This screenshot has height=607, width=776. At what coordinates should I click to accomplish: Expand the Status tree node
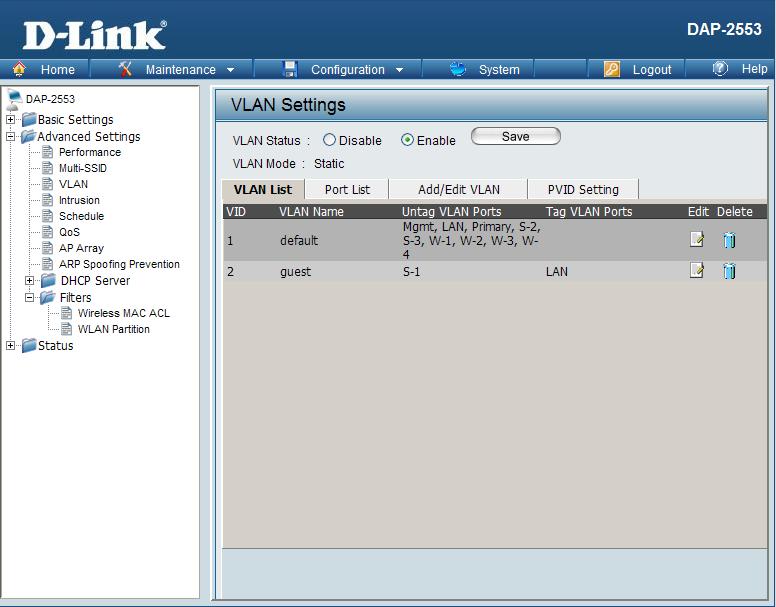click(10, 345)
